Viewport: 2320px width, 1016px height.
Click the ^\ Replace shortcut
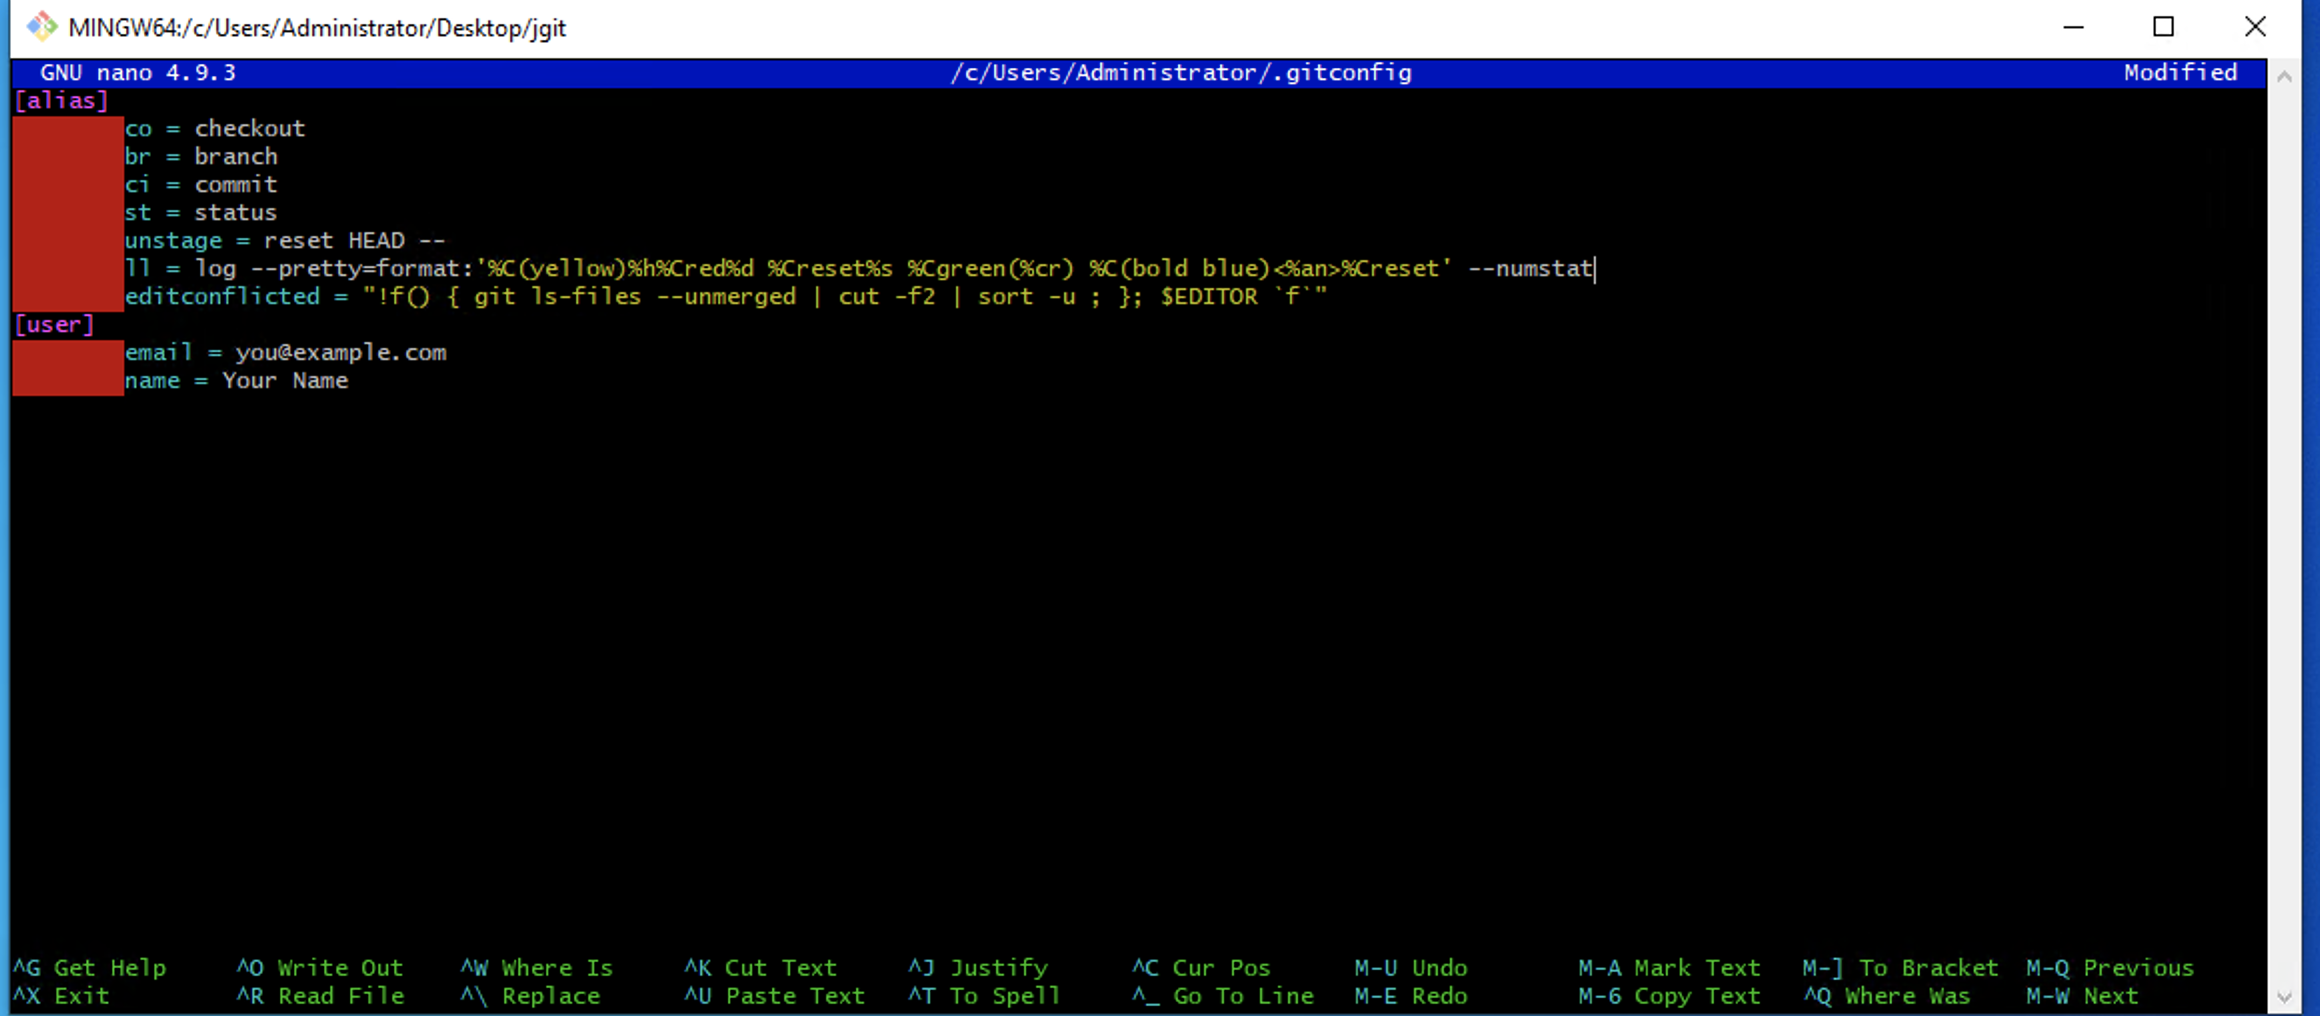pyautogui.click(x=531, y=996)
